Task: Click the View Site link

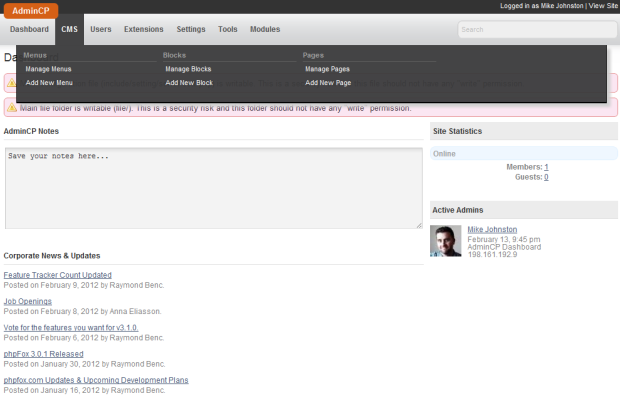Action: coord(603,6)
